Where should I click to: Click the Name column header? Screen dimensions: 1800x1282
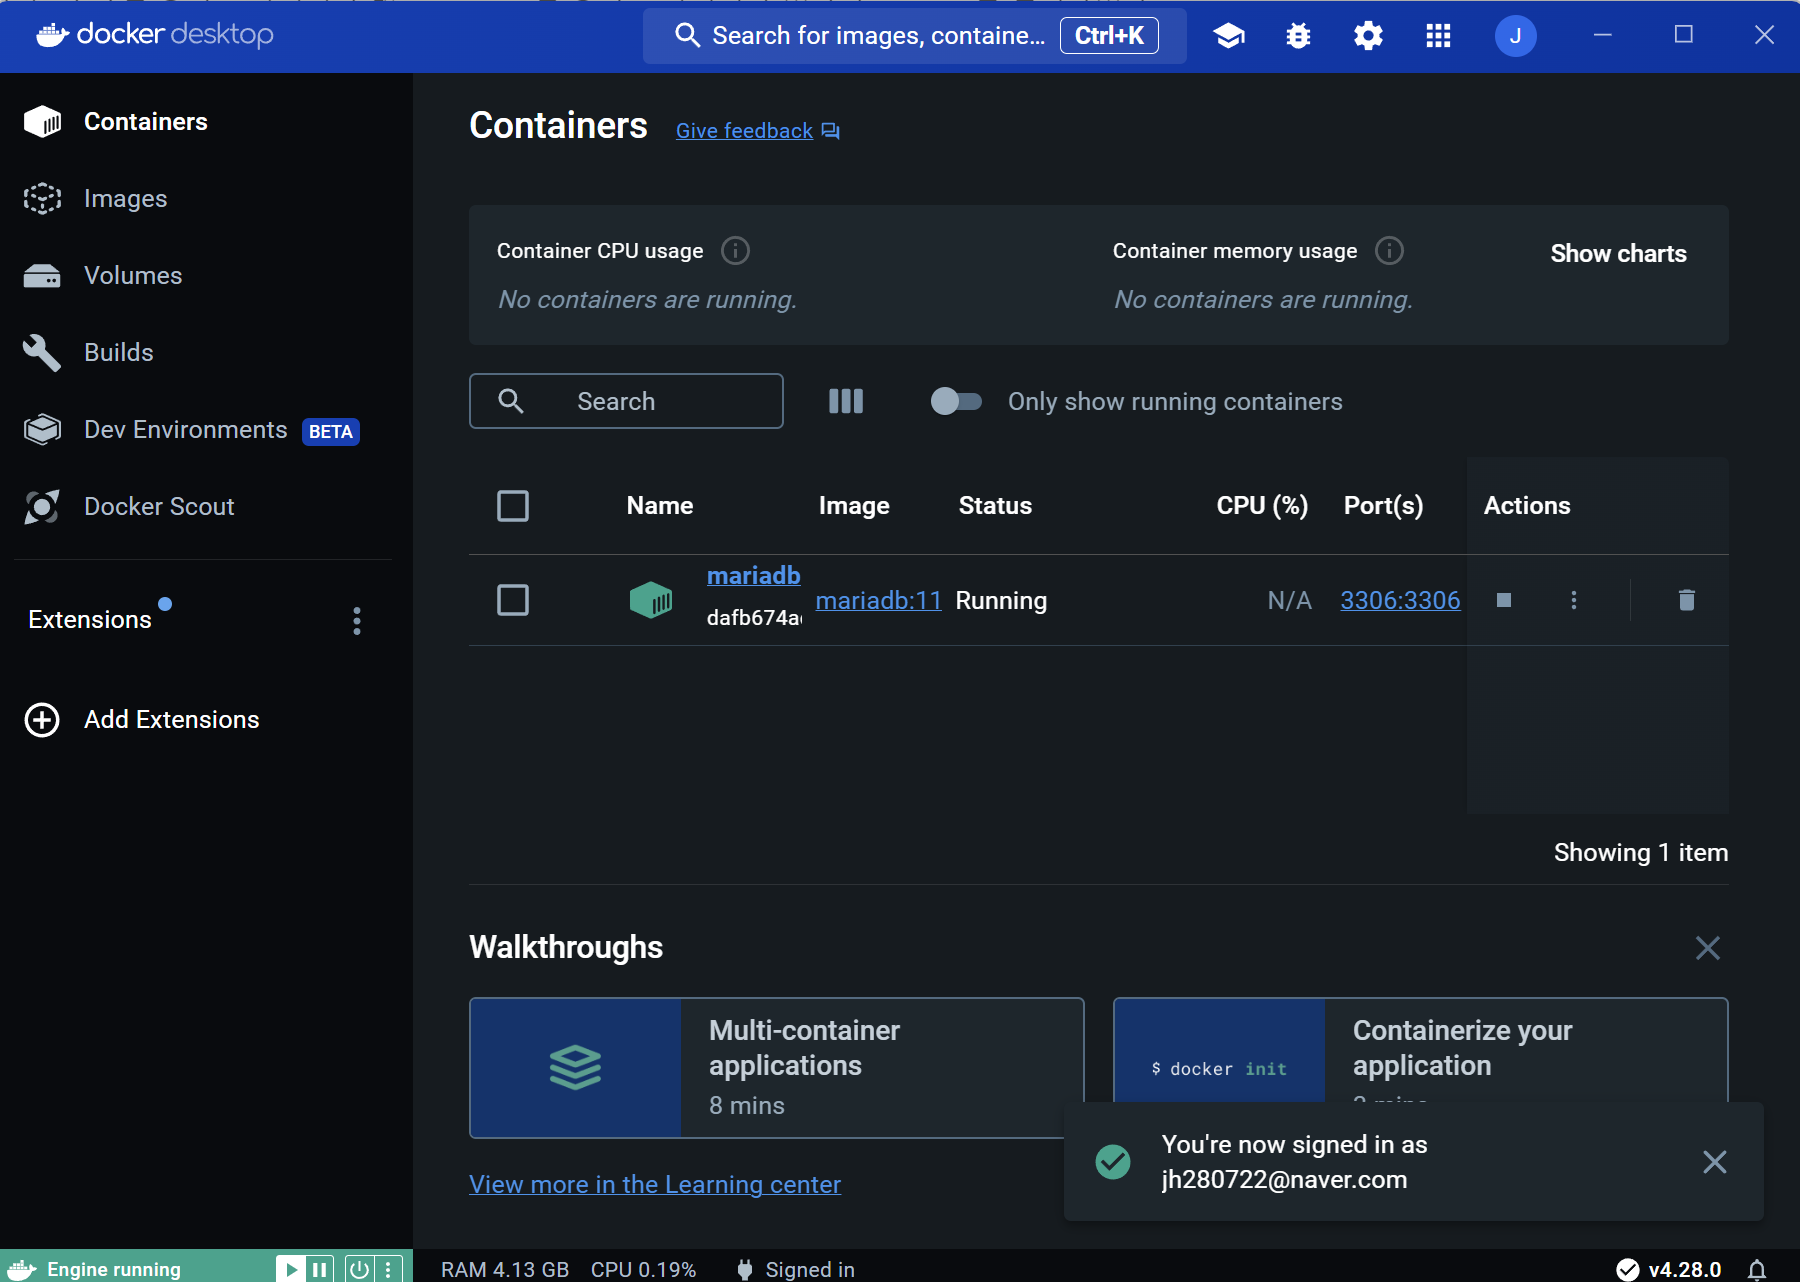(659, 506)
